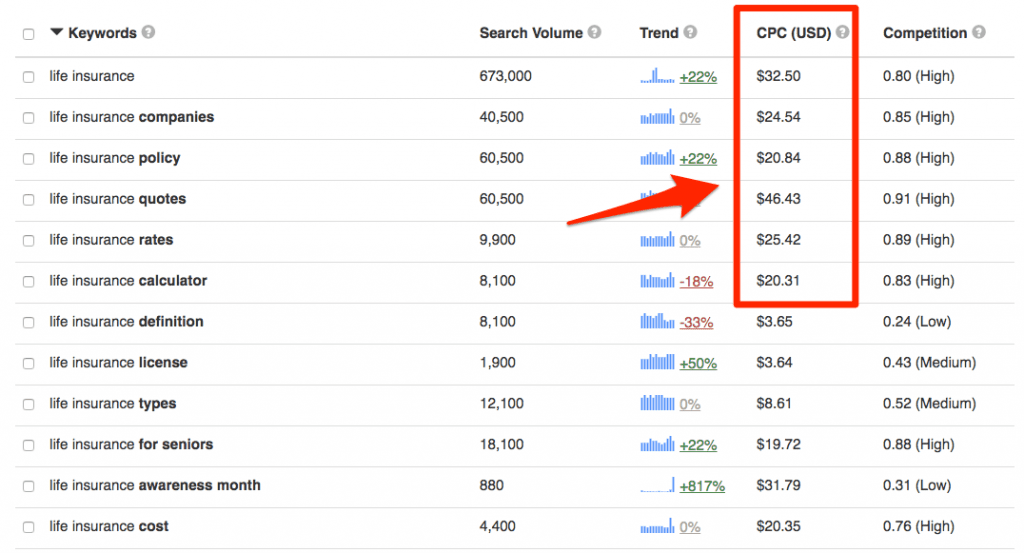The height and width of the screenshot is (553, 1024).
Task: Click the help icon beside Trend
Action: coord(690,32)
